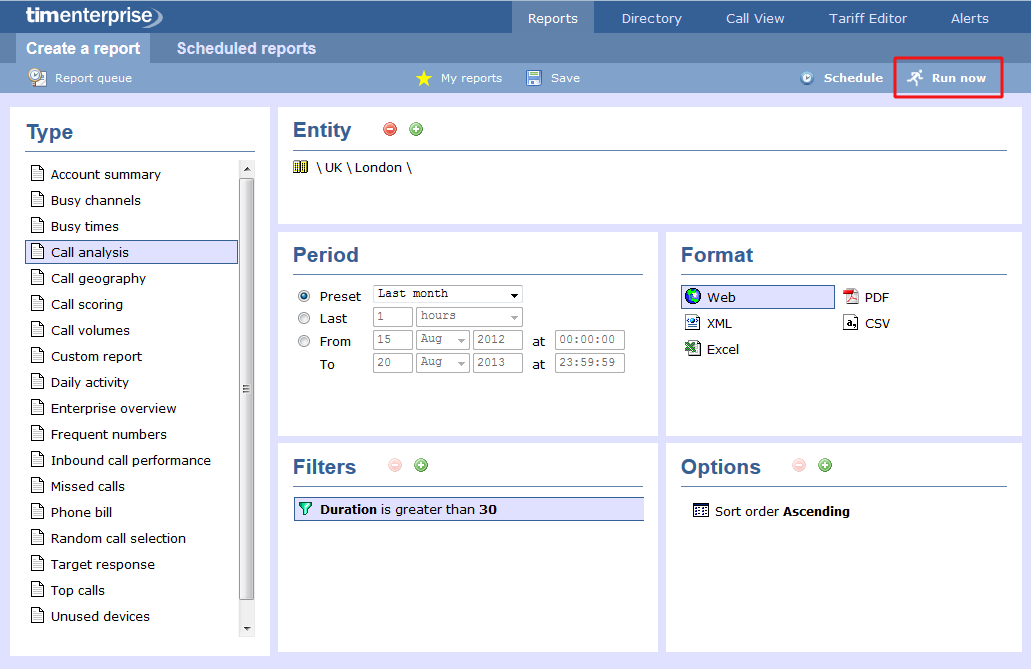Open the Last month preset dropdown
The image size is (1031, 669).
(x=448, y=294)
